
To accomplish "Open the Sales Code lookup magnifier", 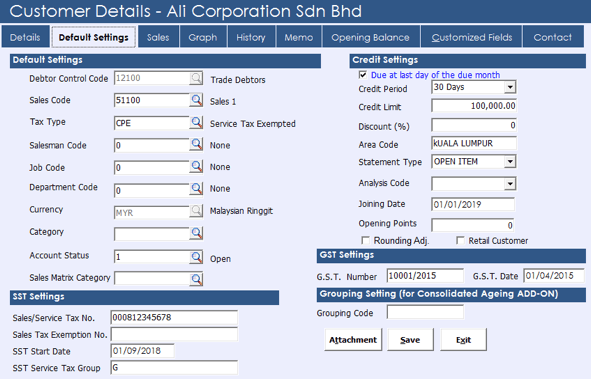I will click(196, 100).
